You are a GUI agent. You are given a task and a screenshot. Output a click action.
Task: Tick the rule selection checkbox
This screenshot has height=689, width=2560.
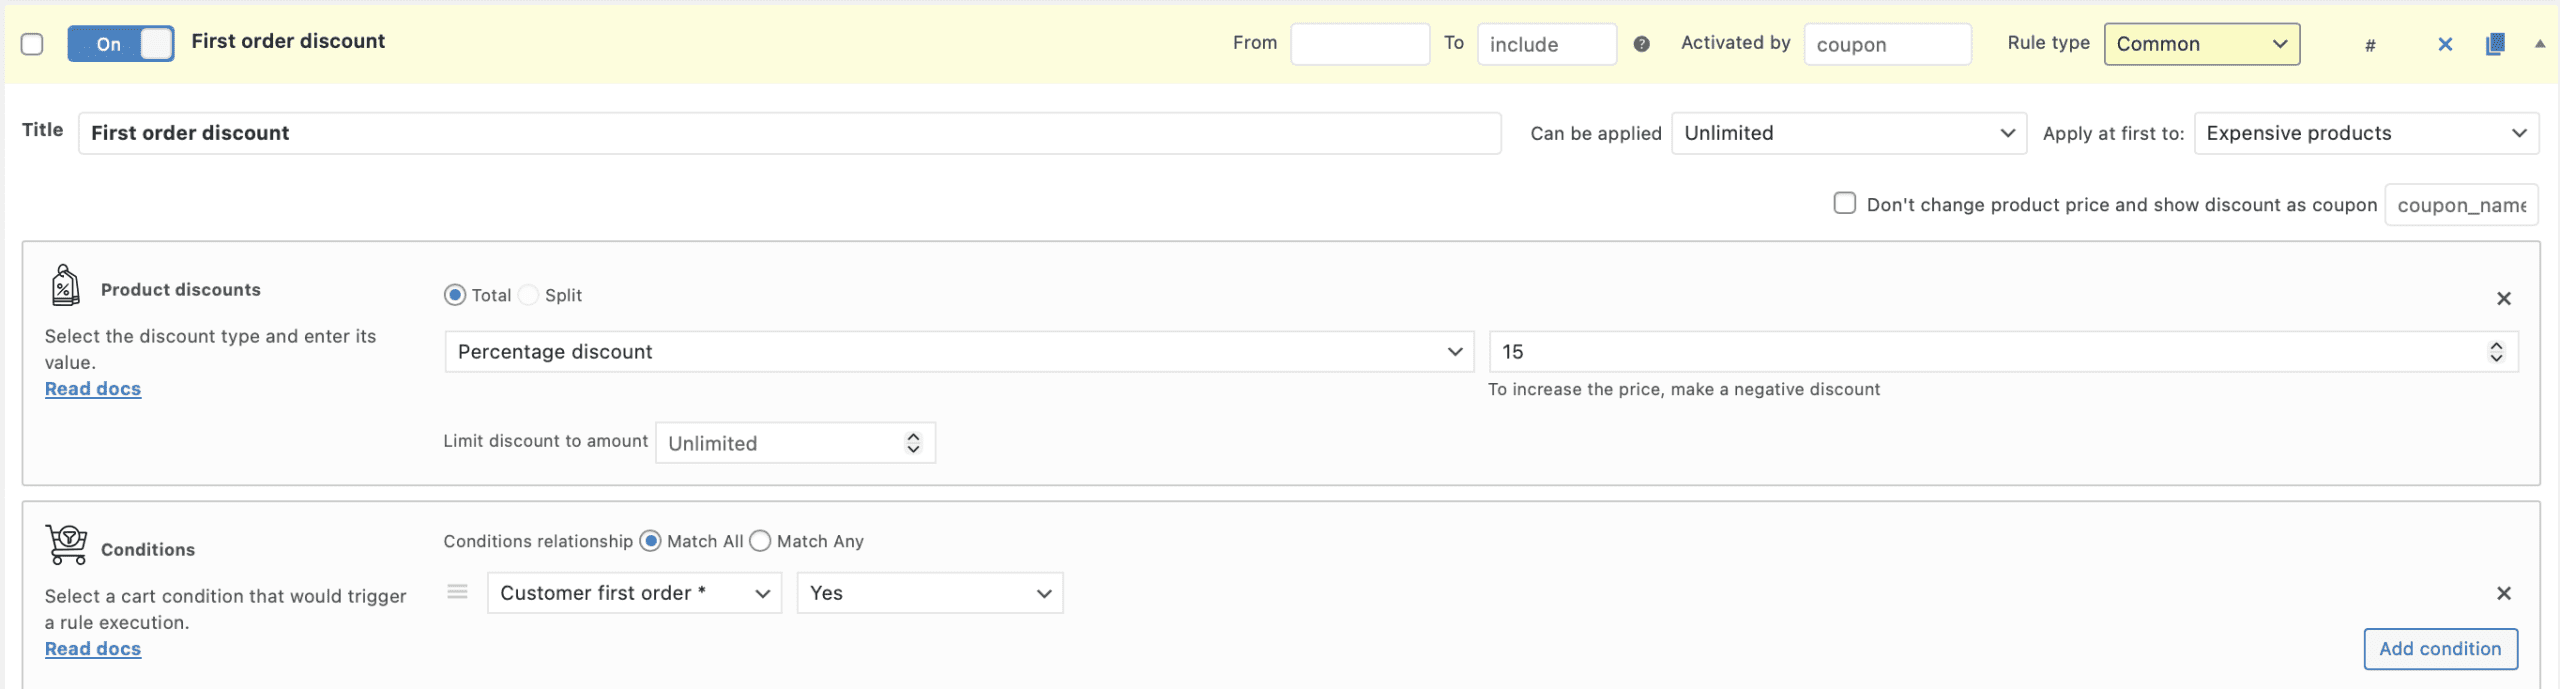[32, 44]
